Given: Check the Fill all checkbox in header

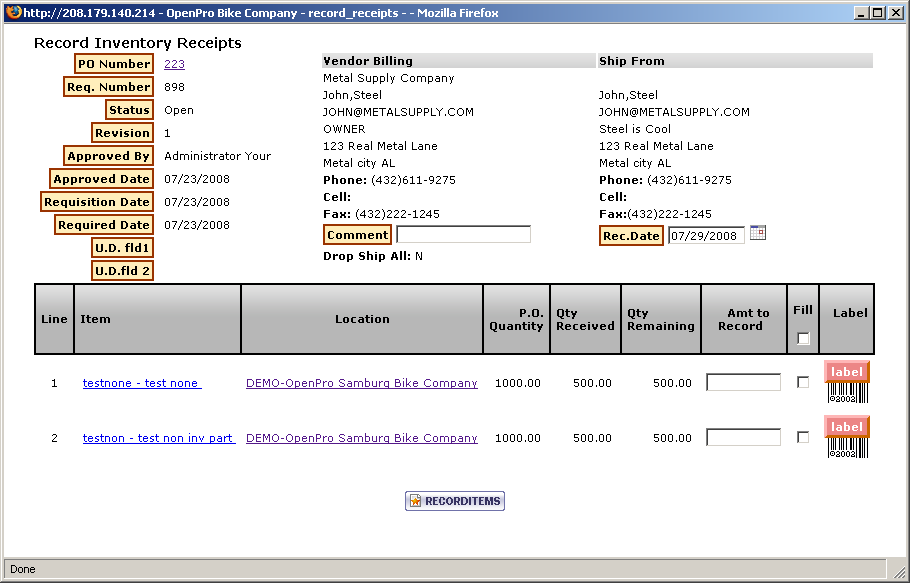Looking at the screenshot, I should tap(803, 338).
